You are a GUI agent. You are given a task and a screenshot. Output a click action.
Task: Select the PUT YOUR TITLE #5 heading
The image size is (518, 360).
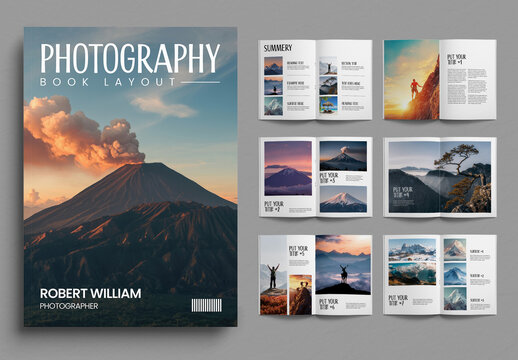click(298, 251)
